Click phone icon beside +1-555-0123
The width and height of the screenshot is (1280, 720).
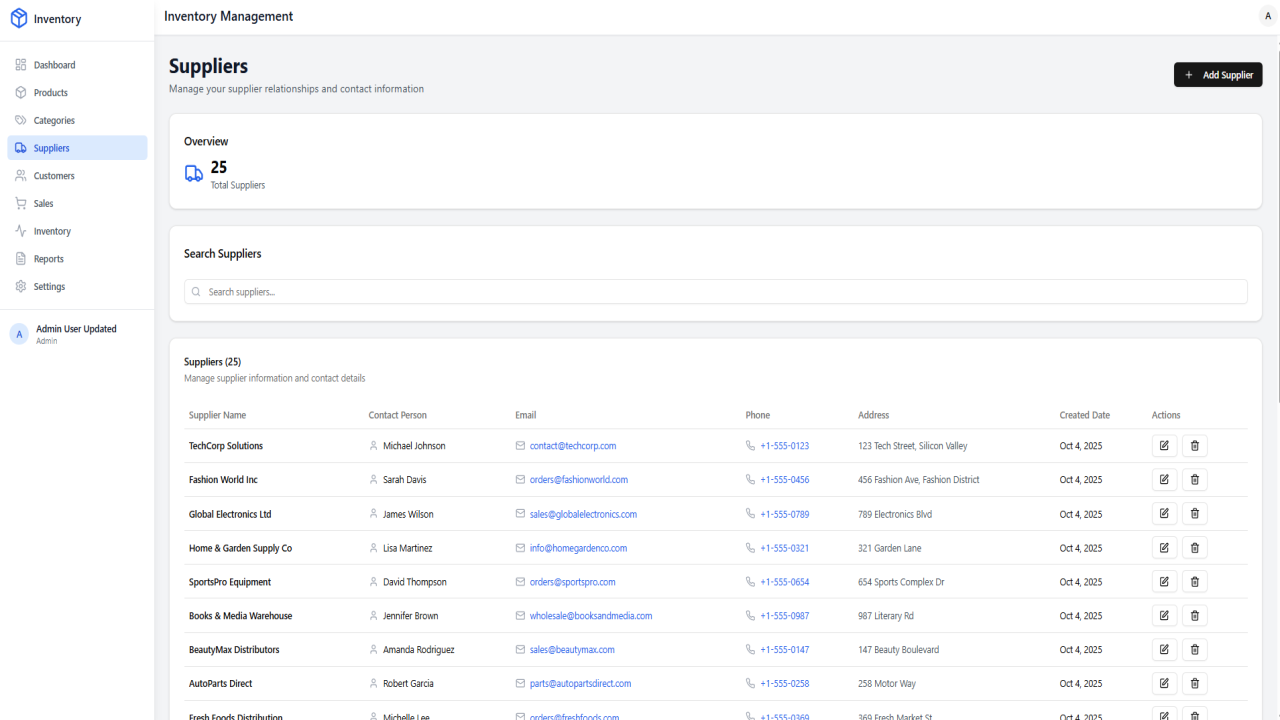750,446
